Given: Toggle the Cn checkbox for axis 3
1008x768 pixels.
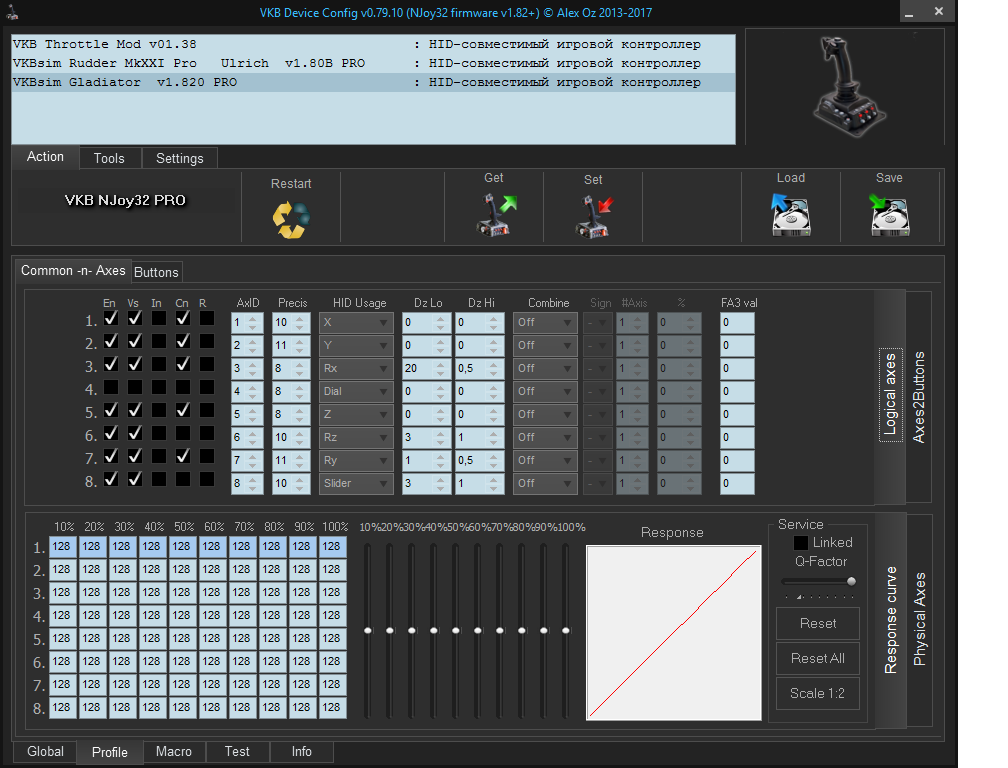Looking at the screenshot, I should [x=183, y=364].
